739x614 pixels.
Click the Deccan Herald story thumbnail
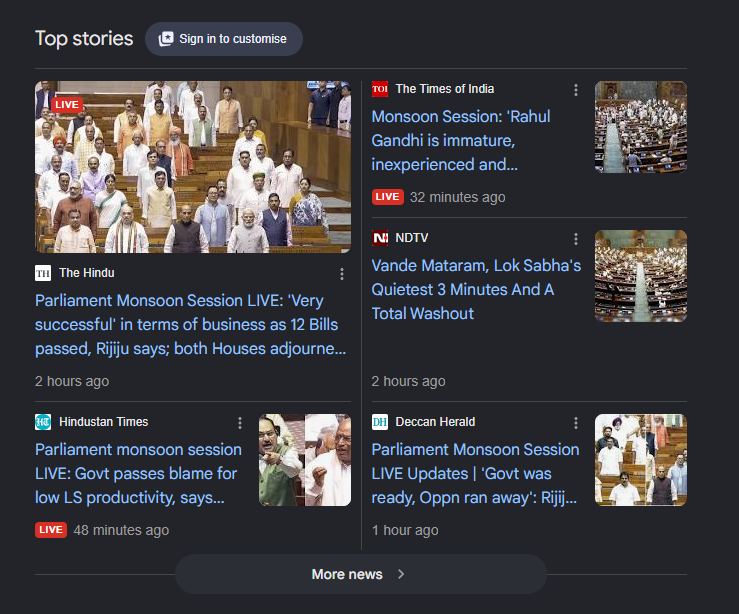click(x=640, y=460)
